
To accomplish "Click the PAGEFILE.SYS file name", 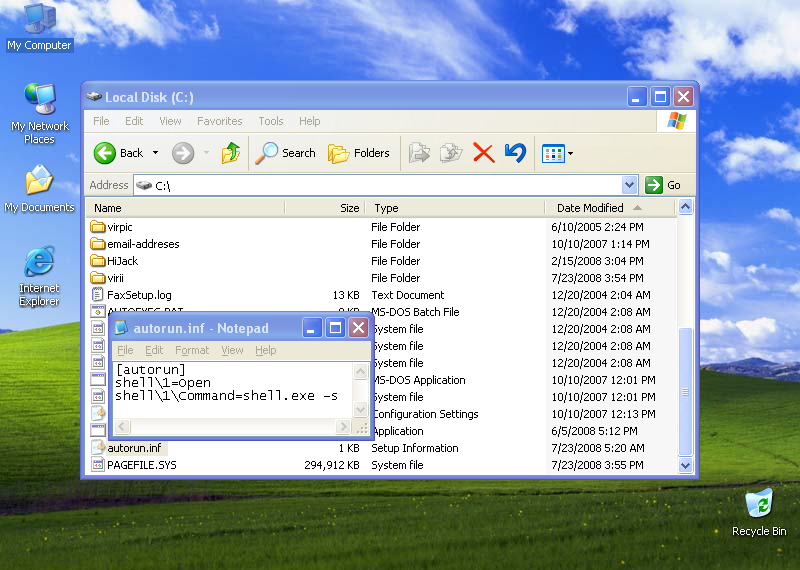I will click(141, 465).
